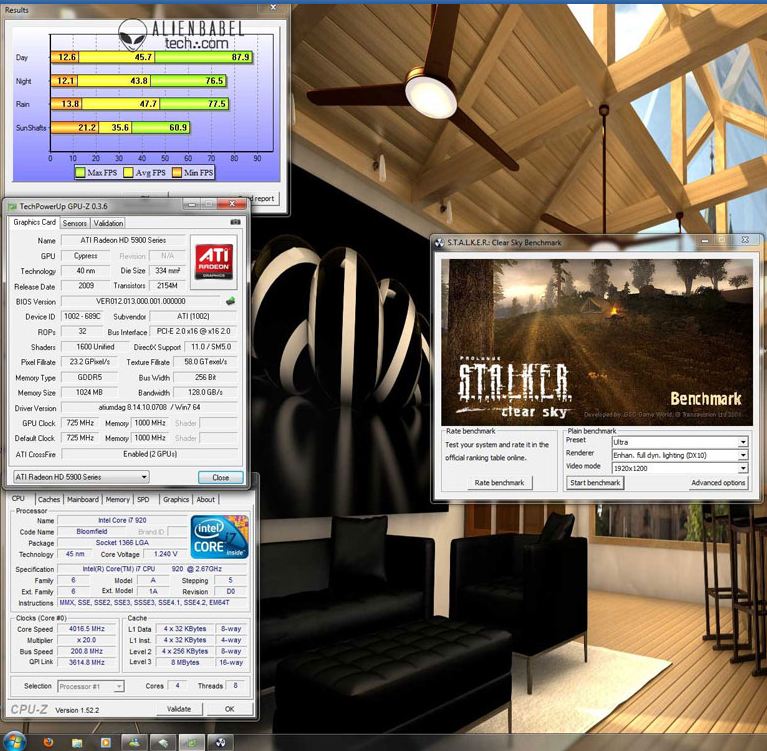Click the Threads value 8 in CPU-Z

click(235, 686)
